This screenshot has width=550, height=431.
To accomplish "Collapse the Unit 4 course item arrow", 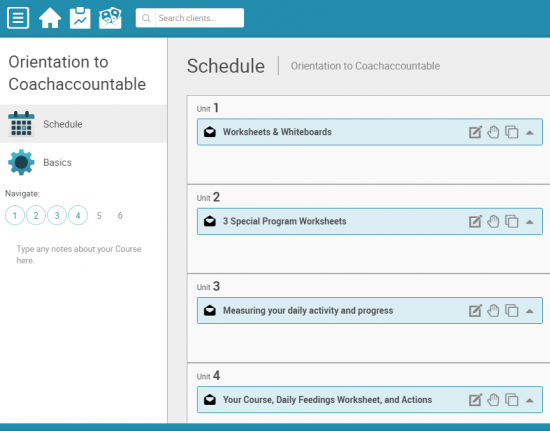I will pos(530,400).
